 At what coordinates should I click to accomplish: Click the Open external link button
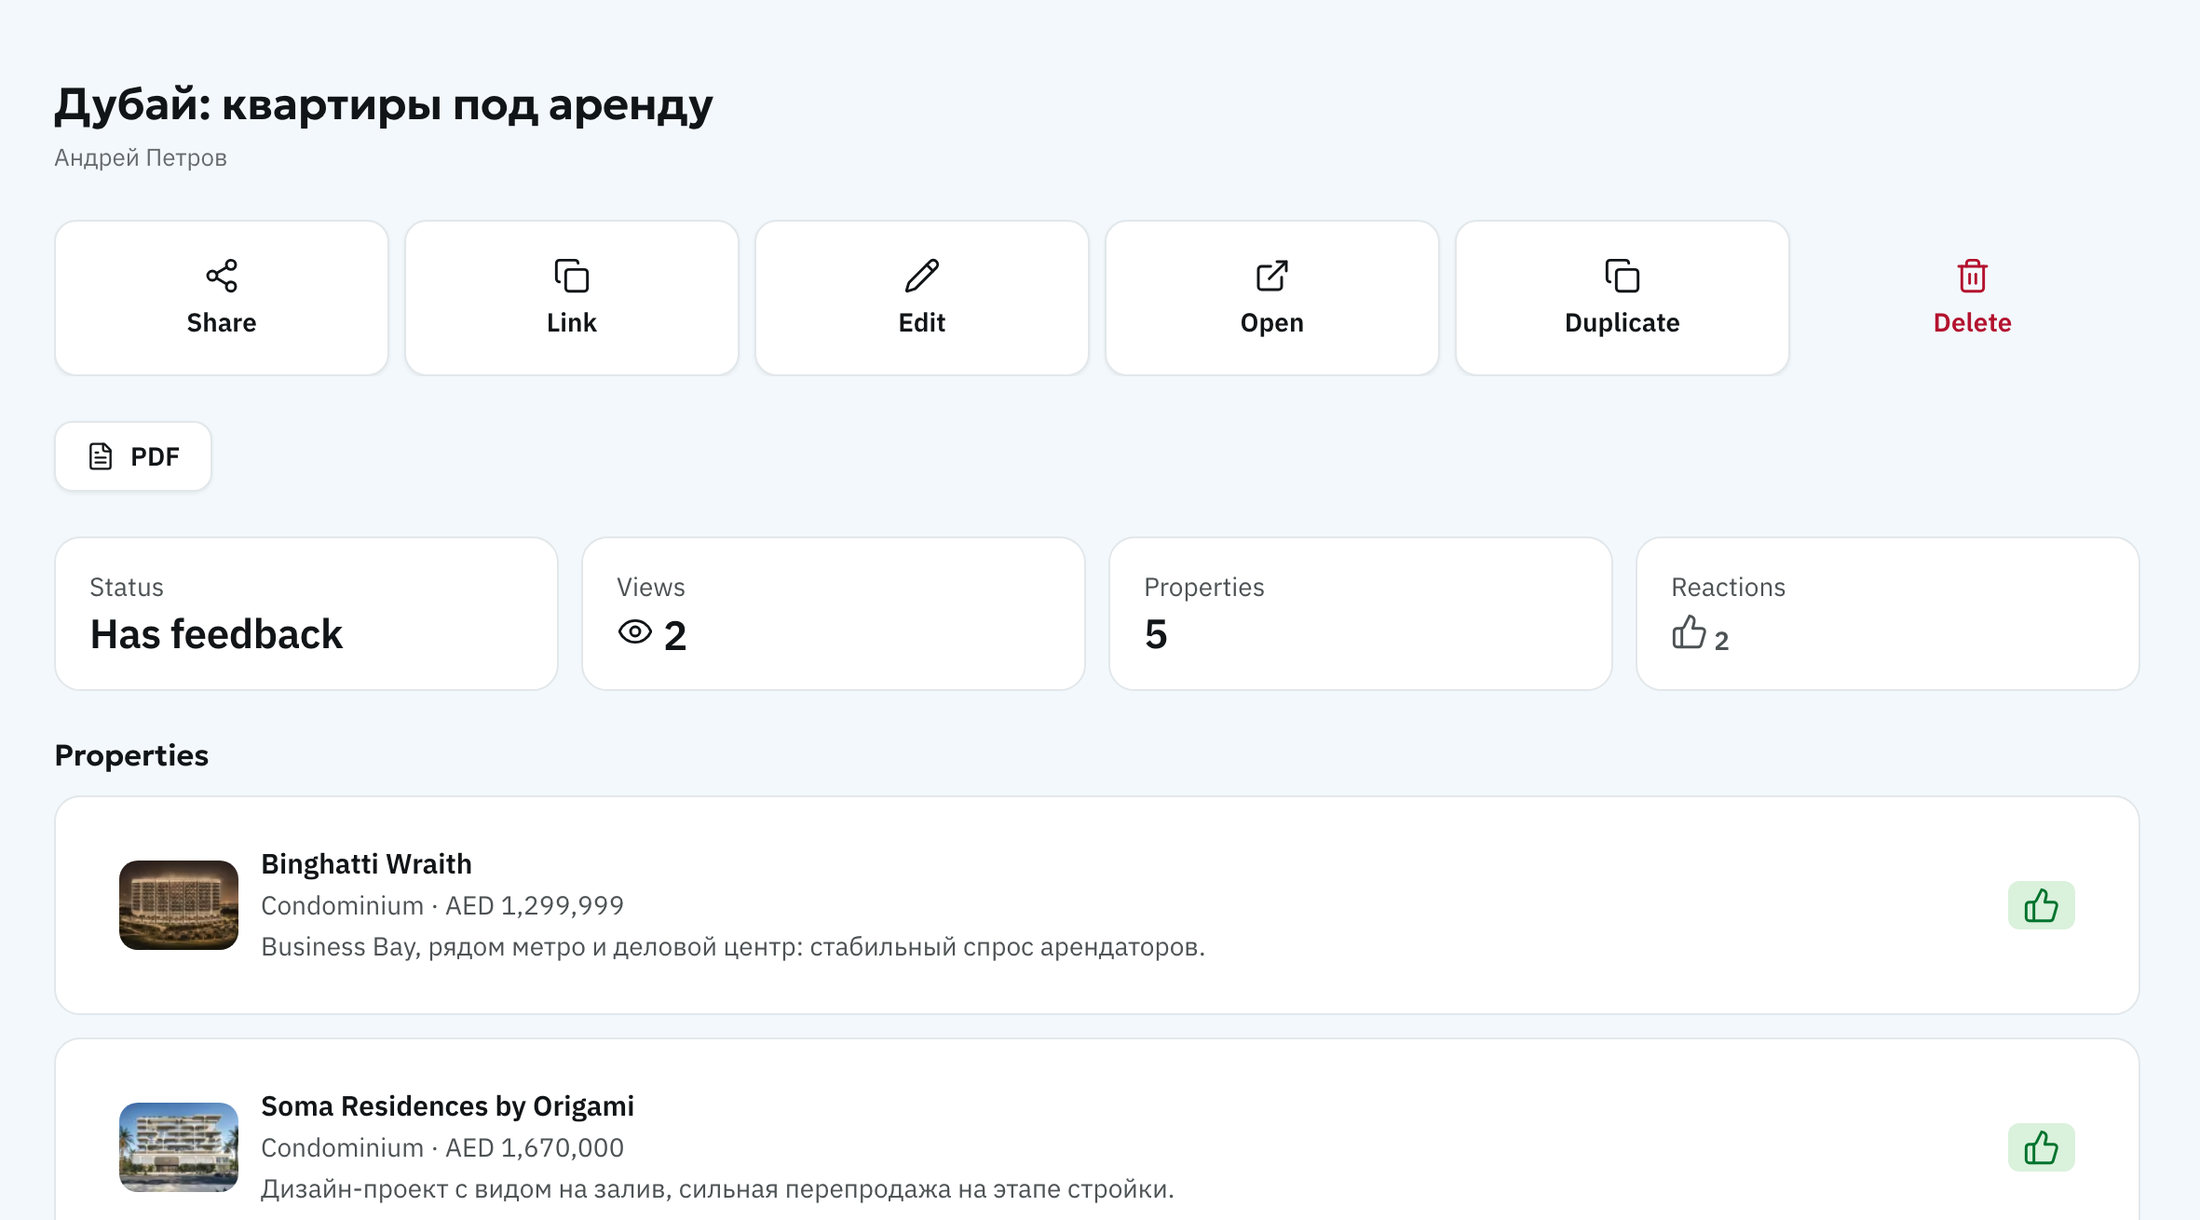pos(1271,298)
